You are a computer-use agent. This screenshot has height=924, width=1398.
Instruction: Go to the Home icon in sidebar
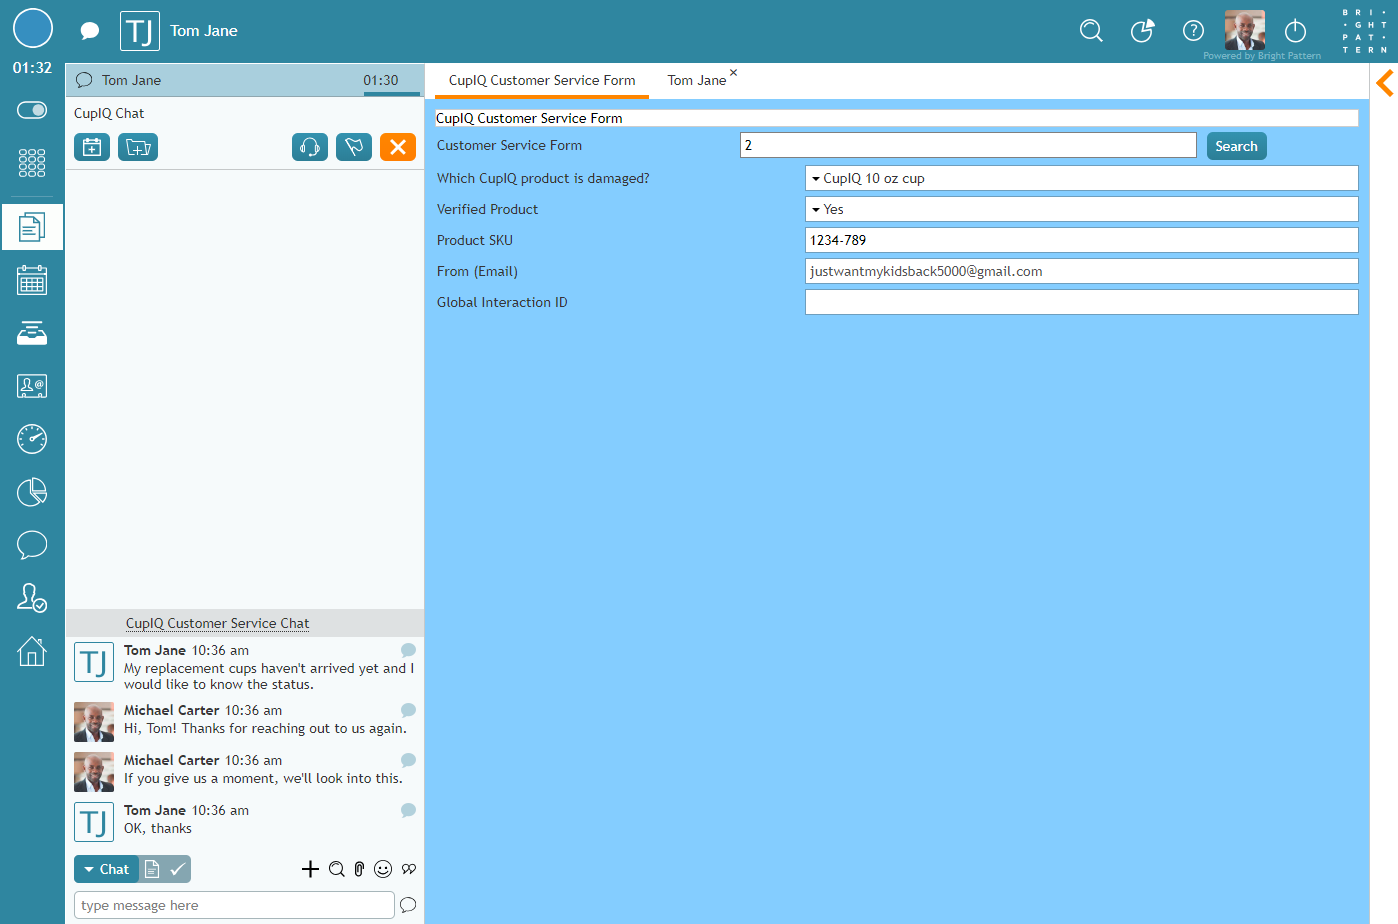pyautogui.click(x=32, y=651)
